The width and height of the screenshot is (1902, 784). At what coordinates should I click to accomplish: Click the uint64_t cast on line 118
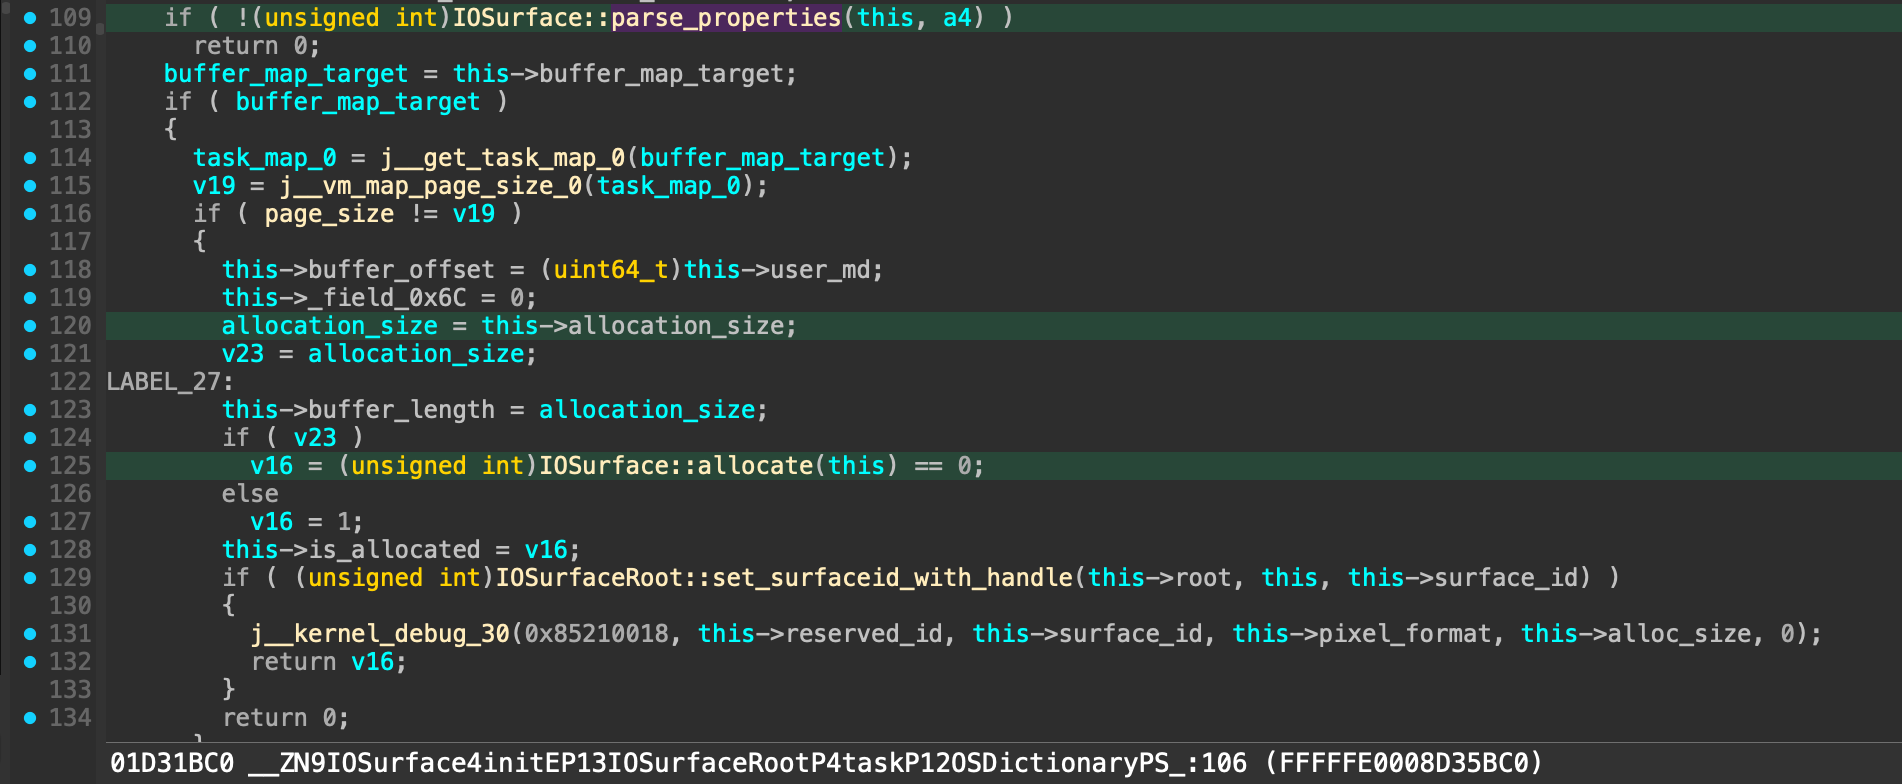coord(611,270)
